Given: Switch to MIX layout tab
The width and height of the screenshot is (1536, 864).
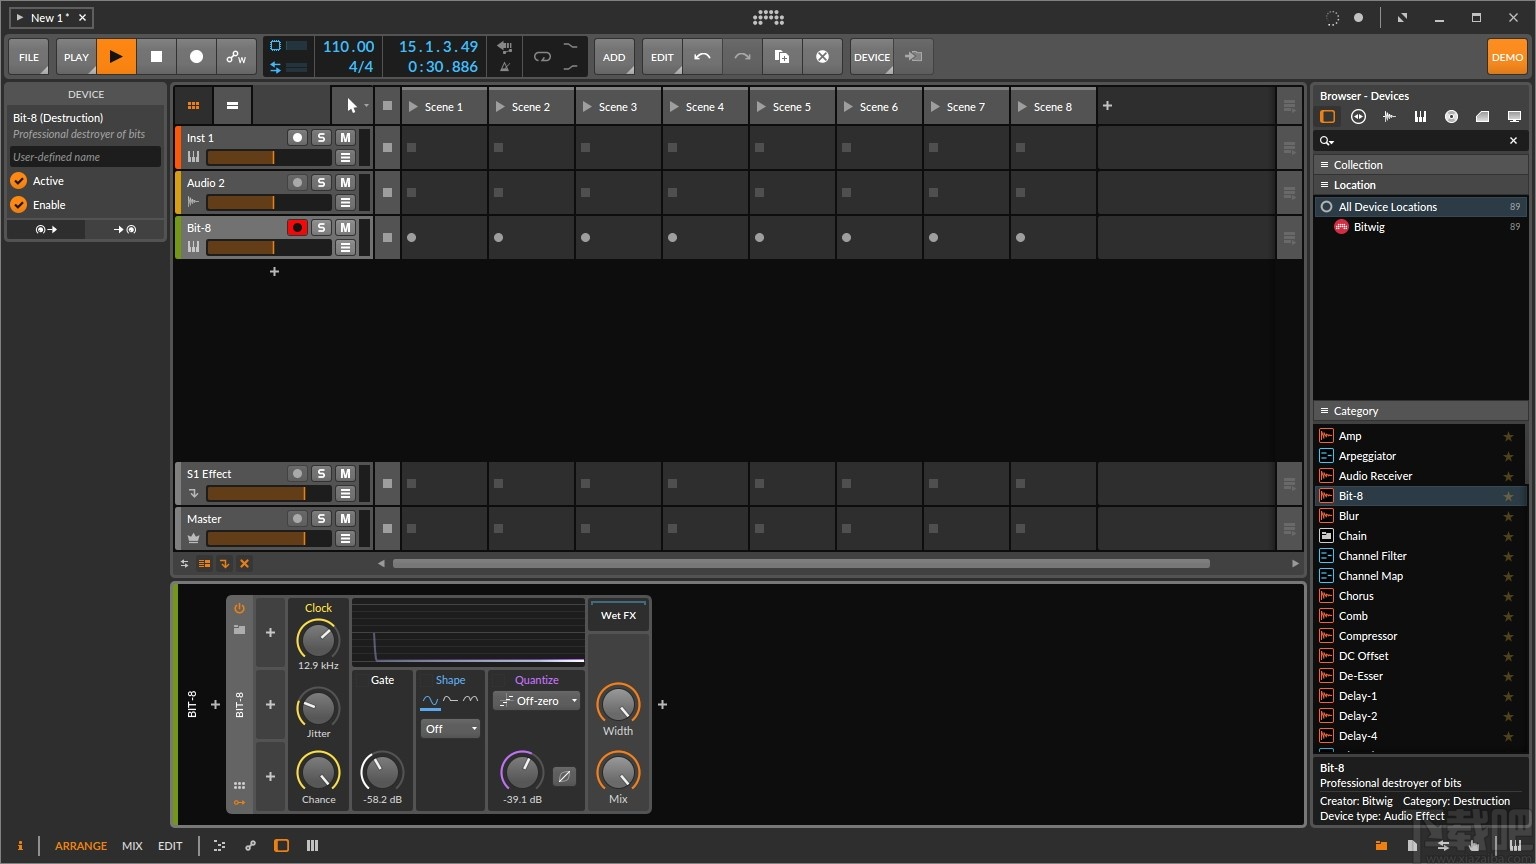Looking at the screenshot, I should (x=132, y=846).
